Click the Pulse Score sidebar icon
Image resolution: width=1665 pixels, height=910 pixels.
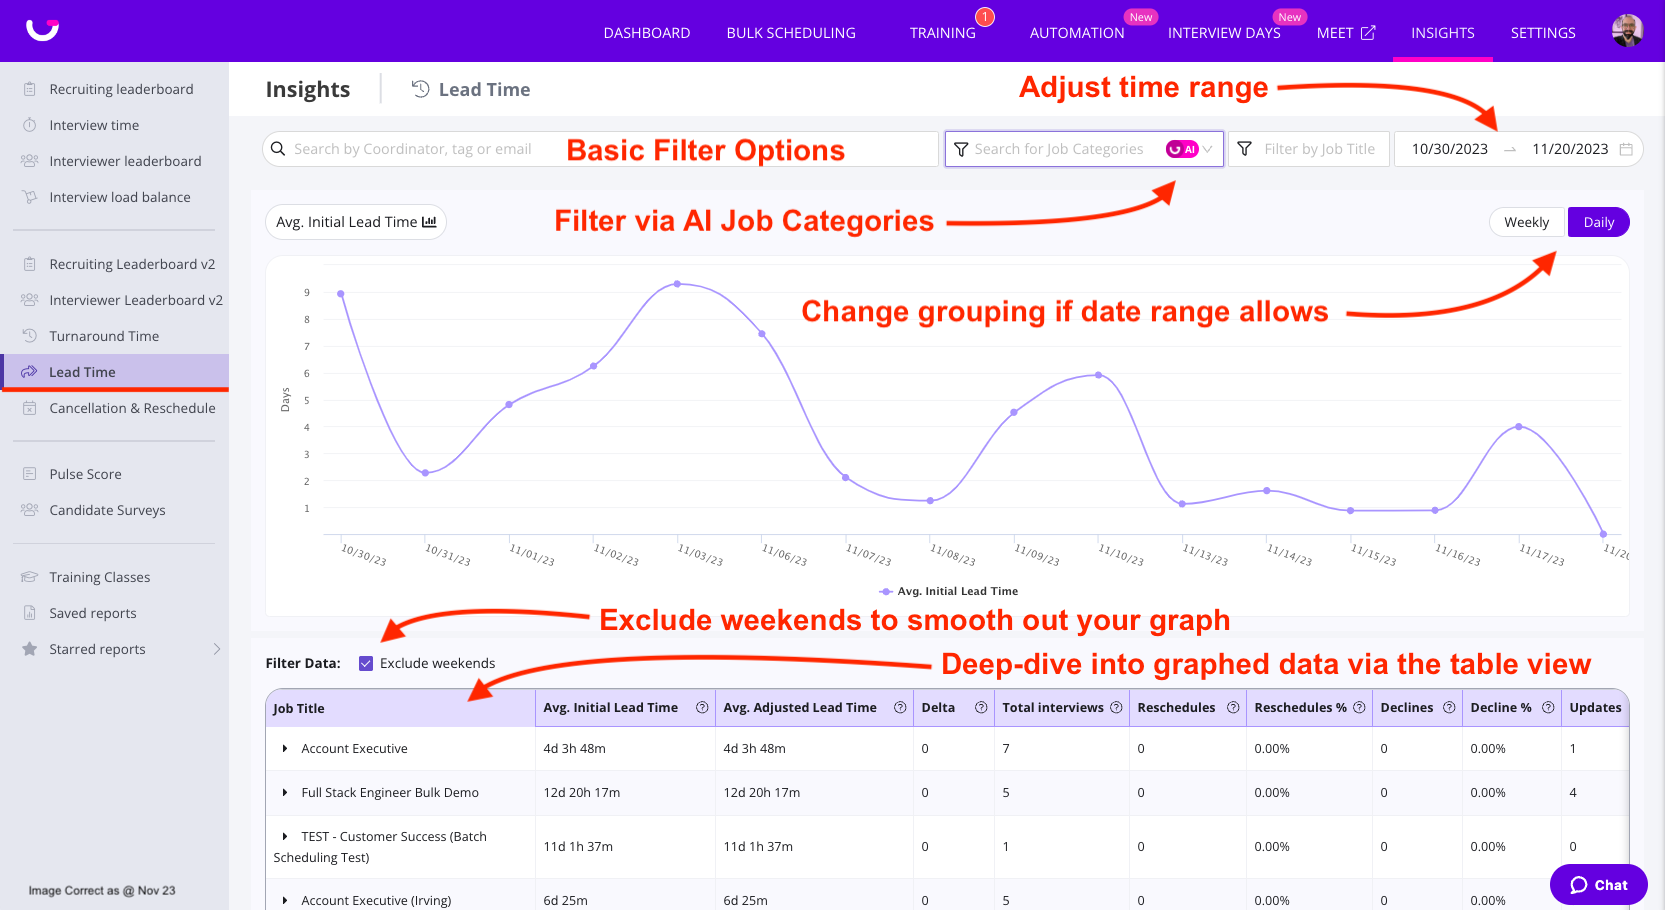[28, 473]
